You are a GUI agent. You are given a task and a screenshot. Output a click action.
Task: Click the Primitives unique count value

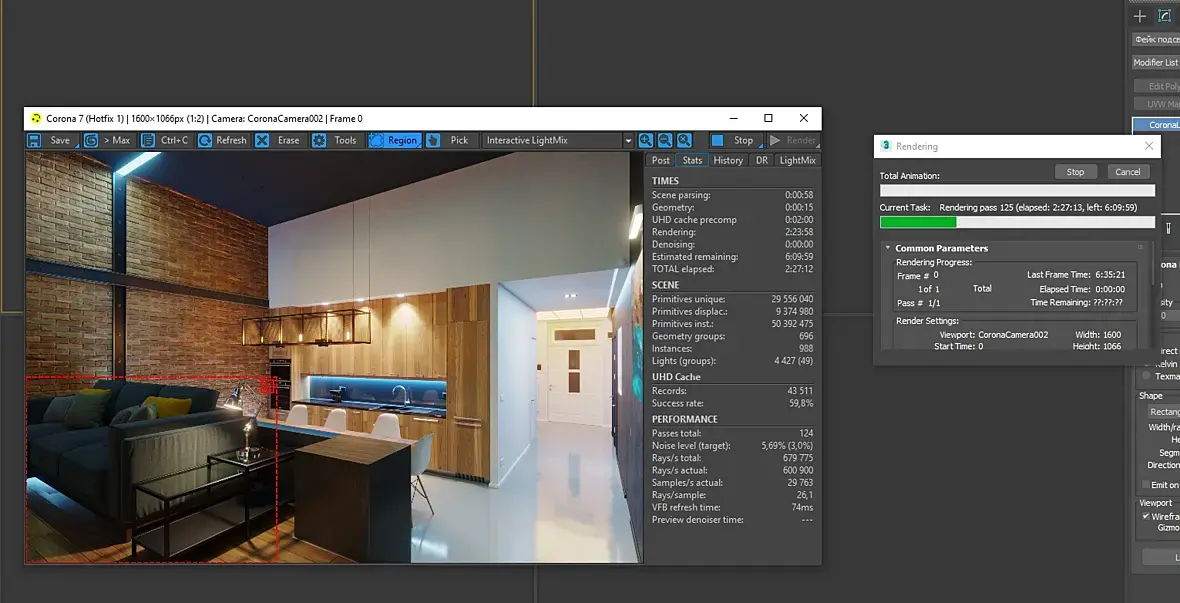coord(792,299)
